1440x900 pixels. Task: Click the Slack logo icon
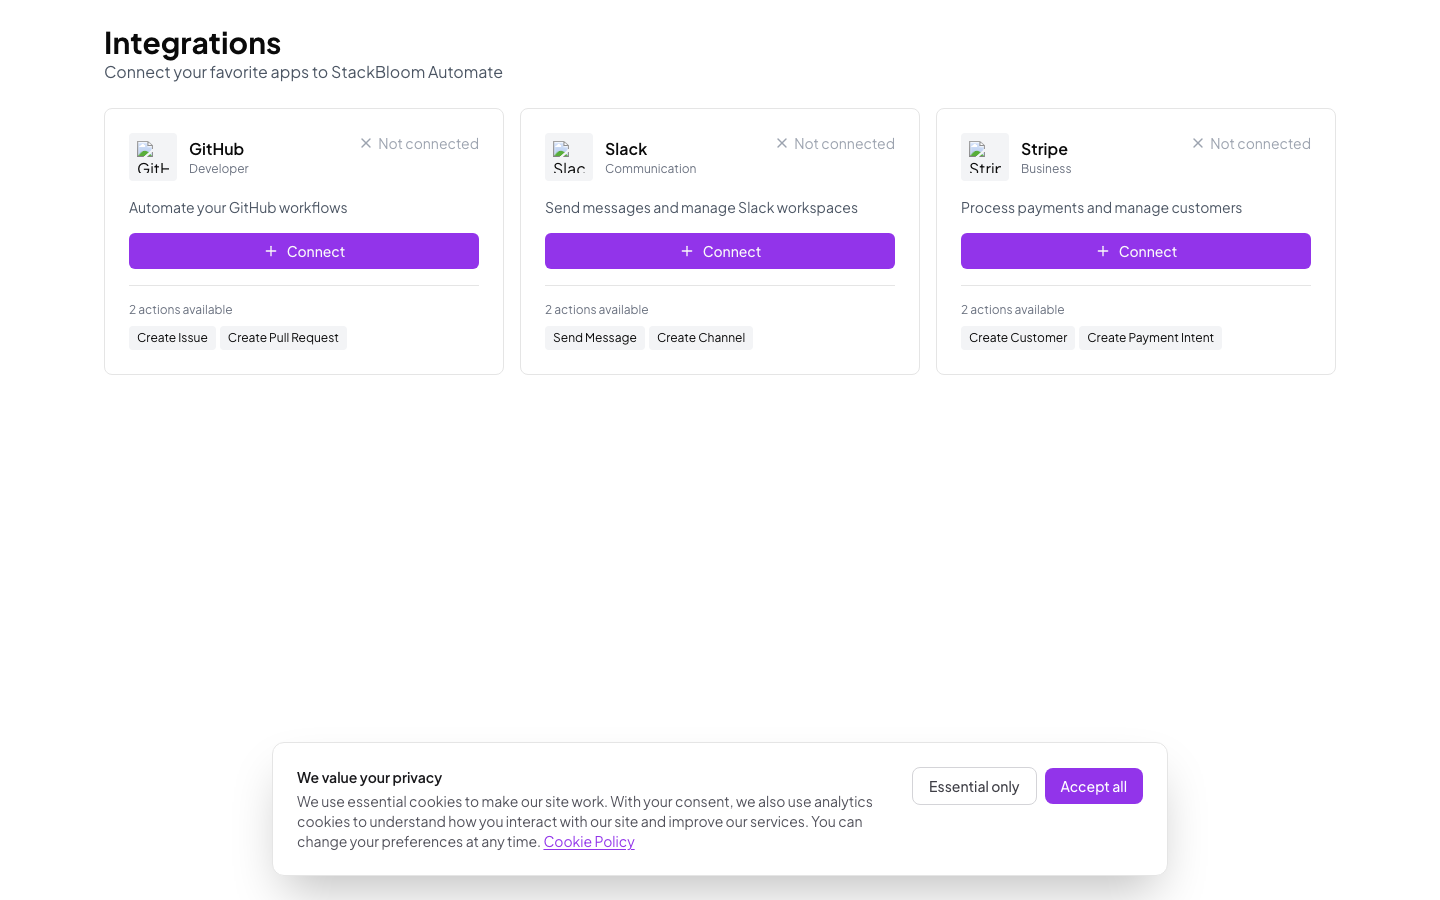568,156
